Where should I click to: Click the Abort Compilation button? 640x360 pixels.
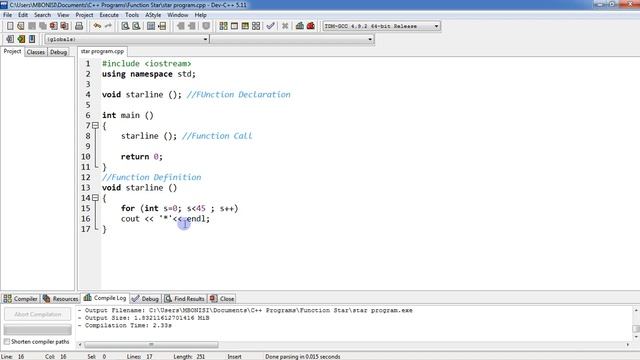(x=38, y=314)
